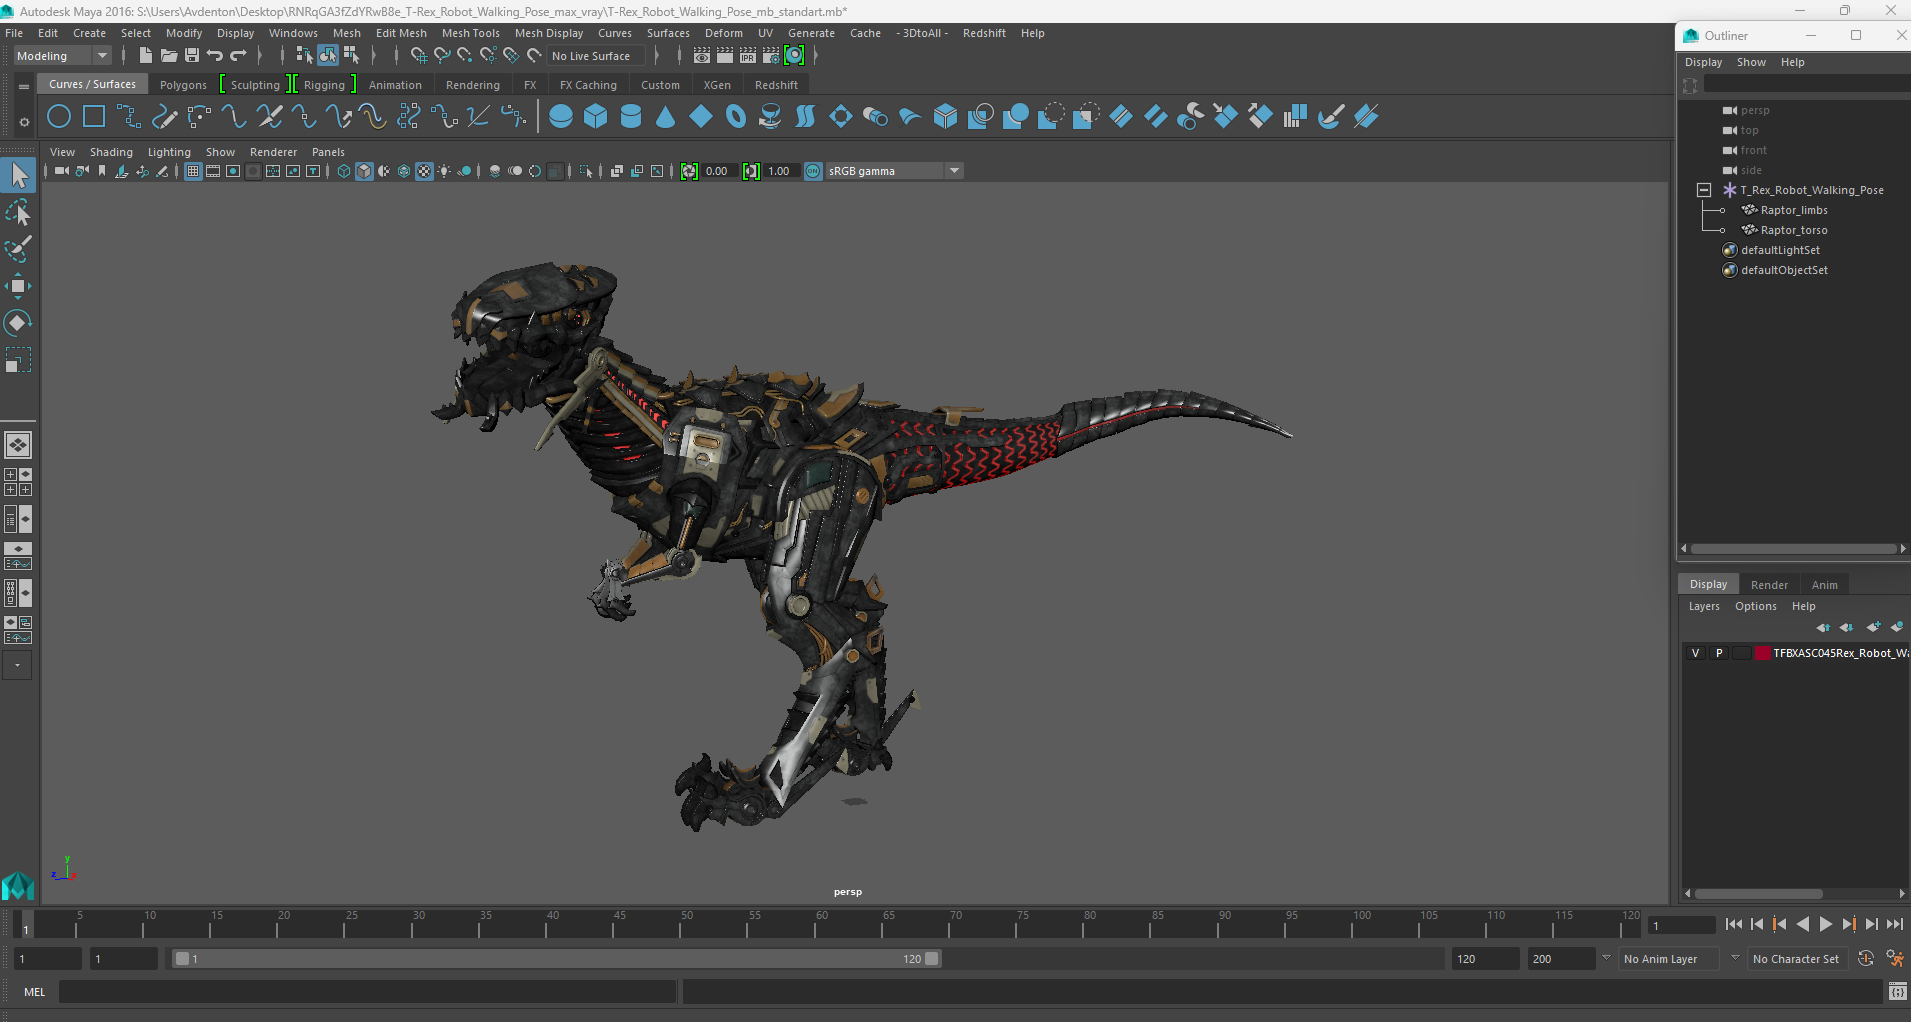Click the time slider at frame 60
1911x1022 pixels.
click(821, 925)
